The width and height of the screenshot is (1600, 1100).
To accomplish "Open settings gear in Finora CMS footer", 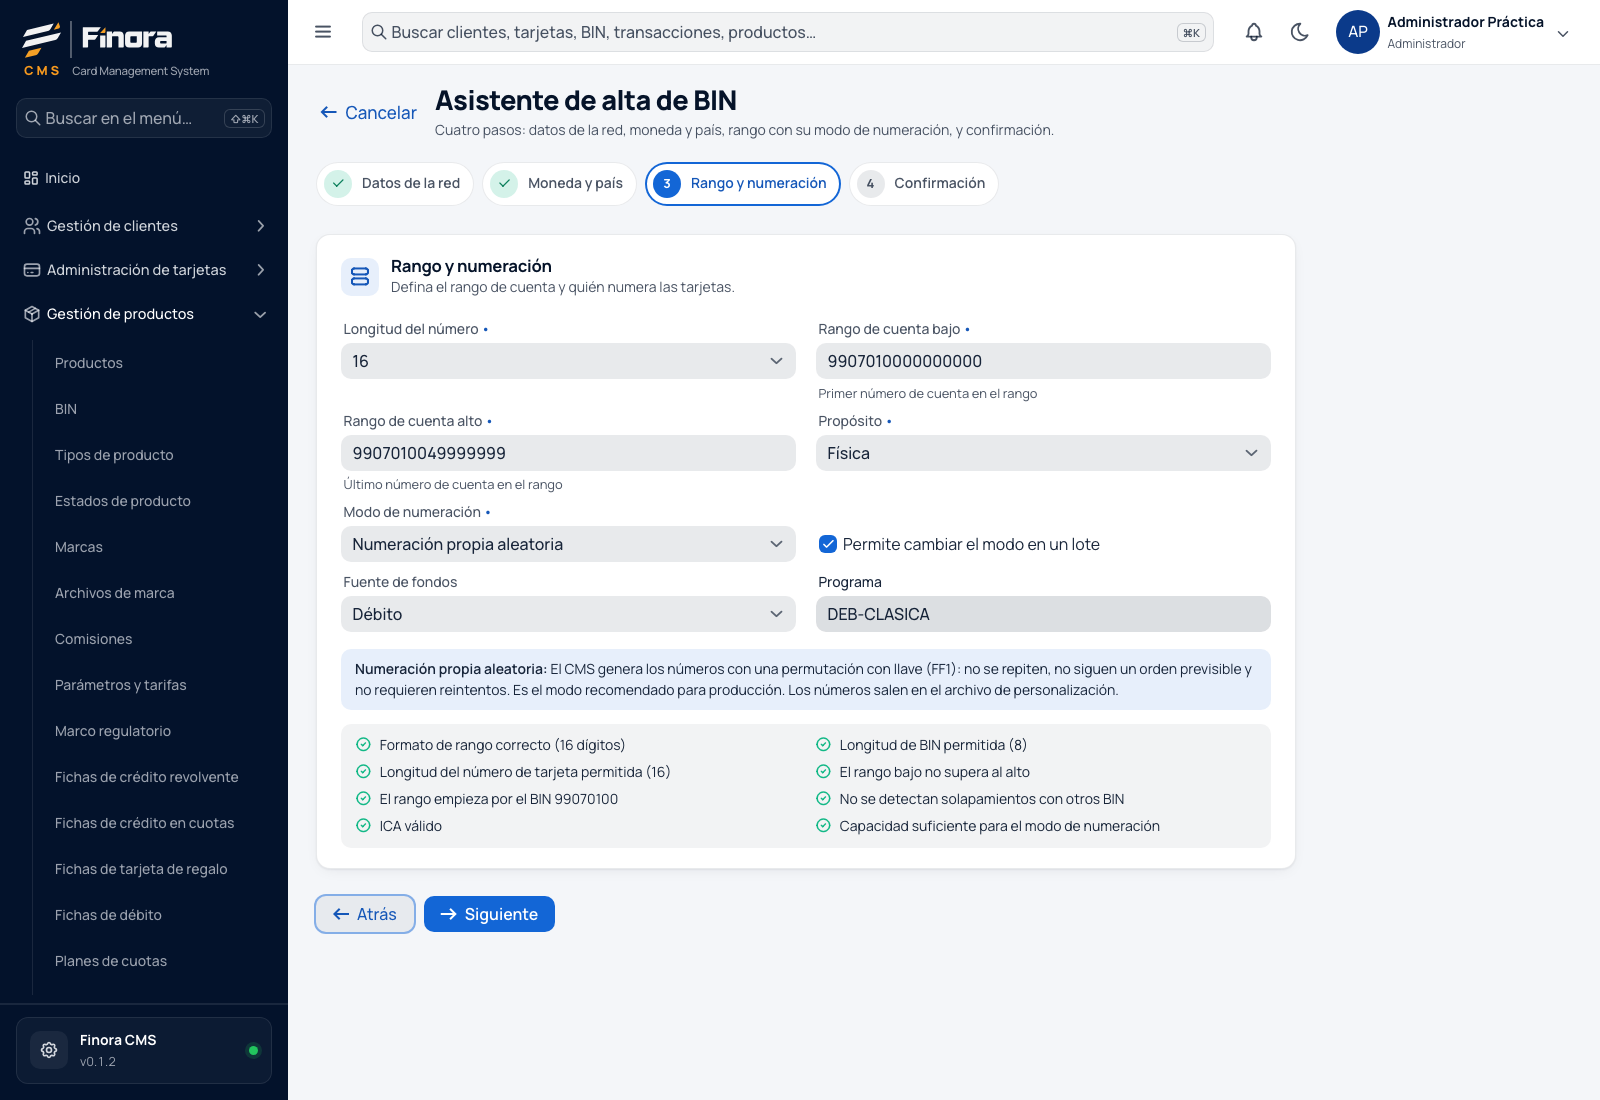I will 49,1050.
